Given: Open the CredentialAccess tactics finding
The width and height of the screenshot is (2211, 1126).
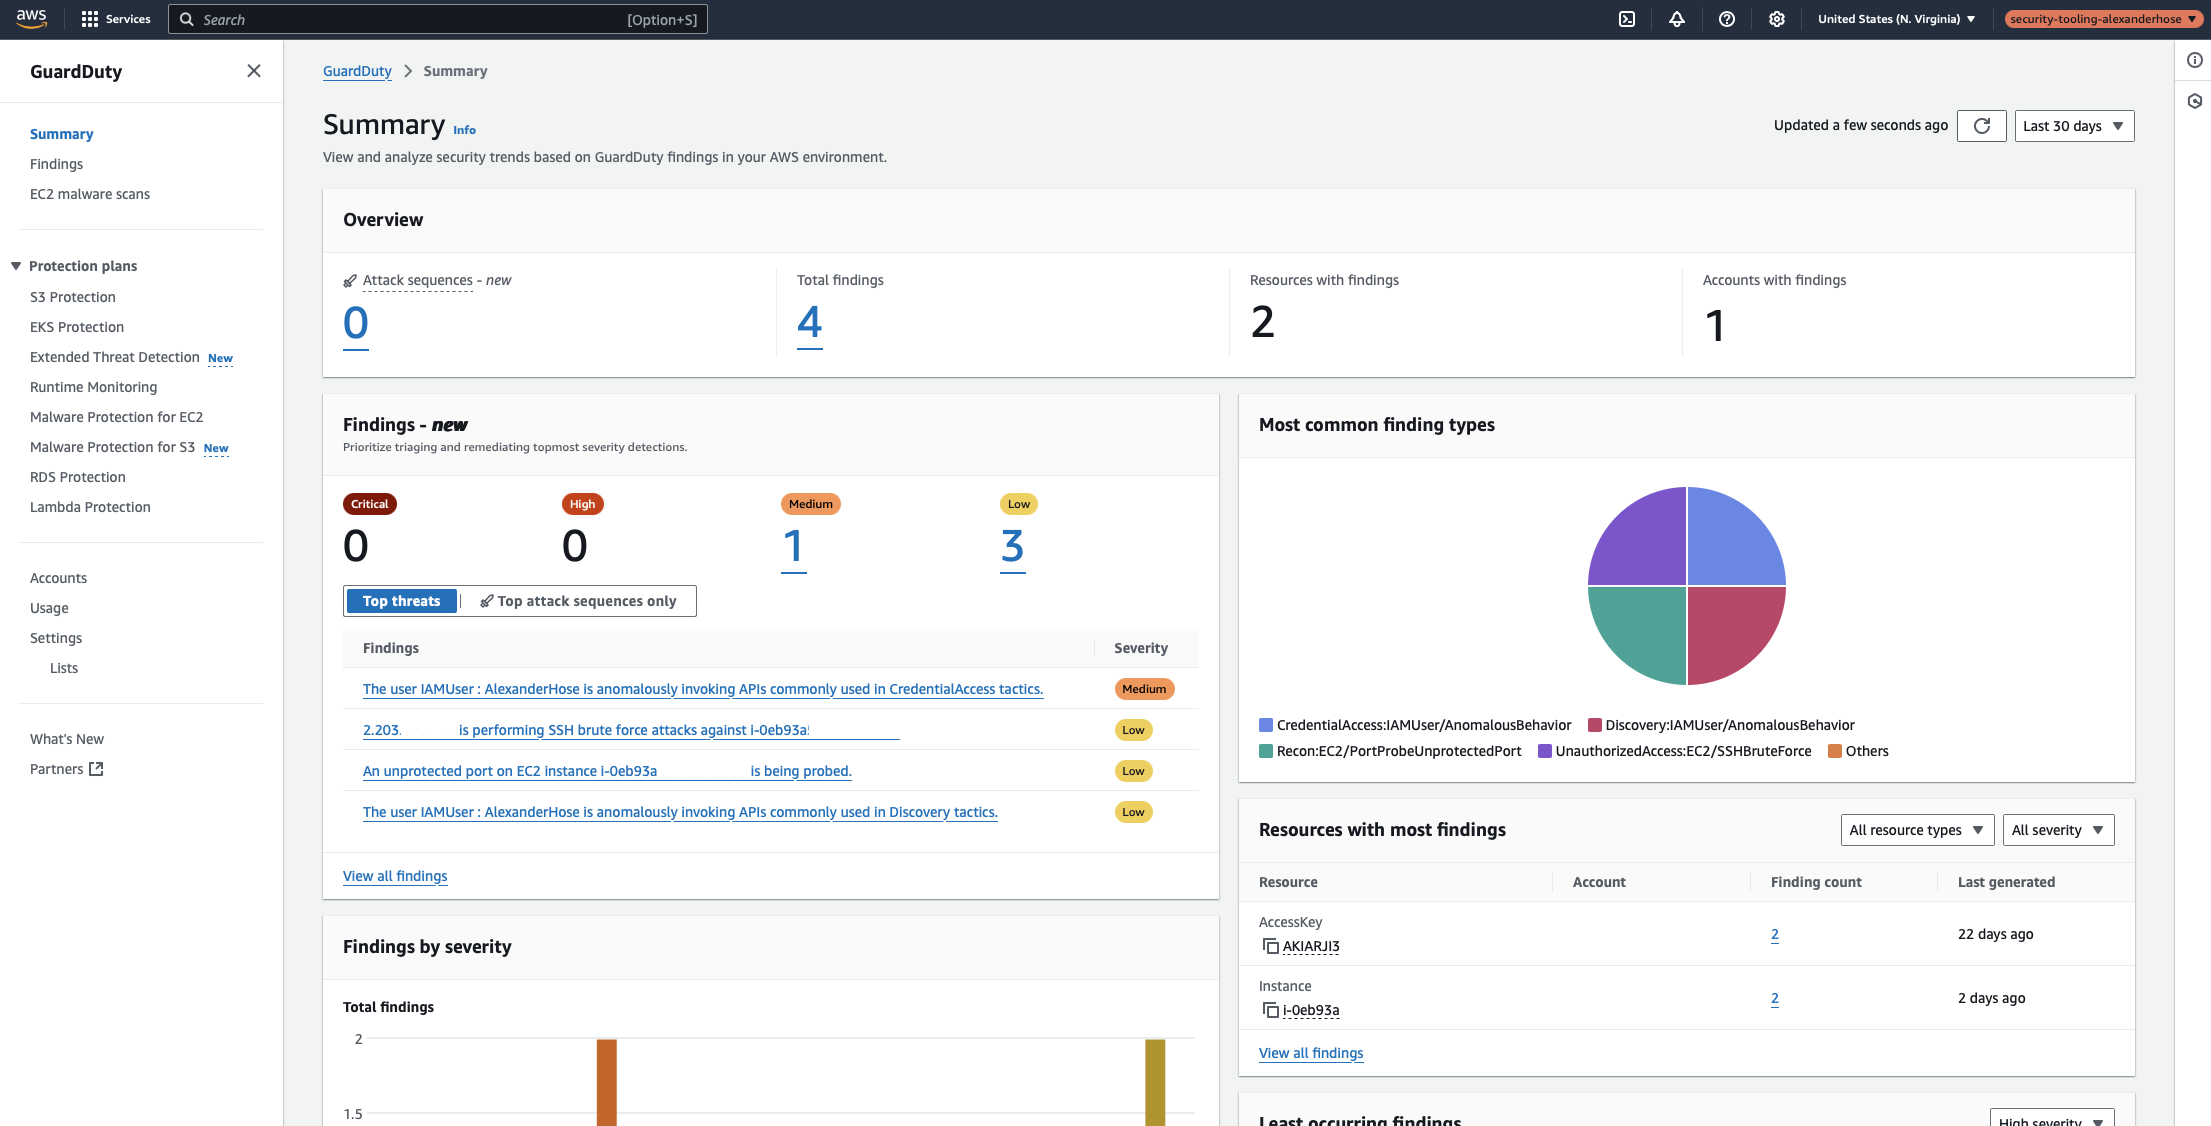Looking at the screenshot, I should [x=703, y=689].
